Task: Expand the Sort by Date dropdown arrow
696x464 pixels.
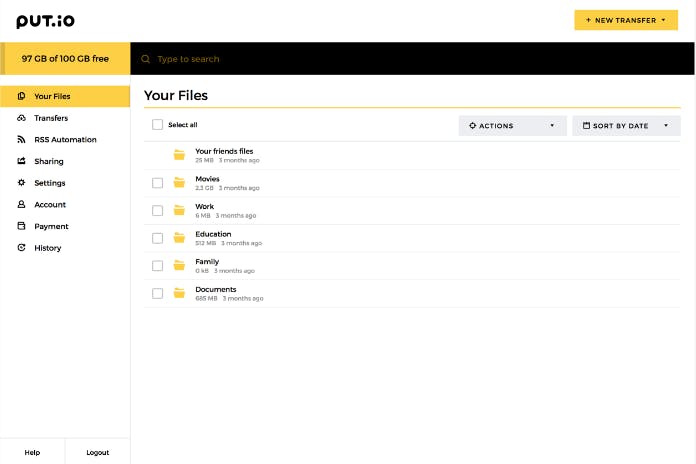Action: (666, 126)
